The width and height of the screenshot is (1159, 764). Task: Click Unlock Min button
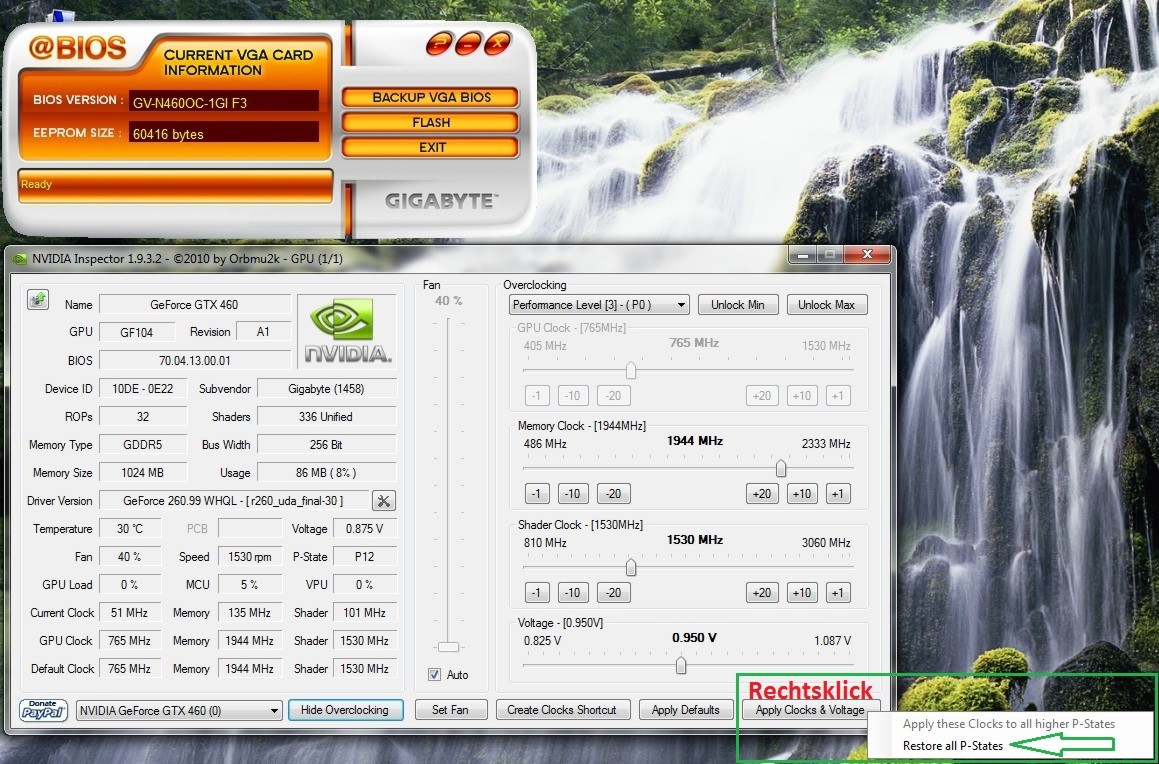(x=738, y=304)
